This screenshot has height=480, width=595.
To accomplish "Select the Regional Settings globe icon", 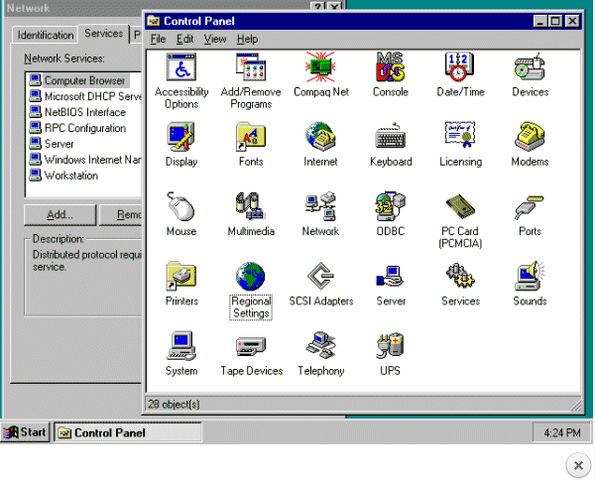I will (x=251, y=276).
